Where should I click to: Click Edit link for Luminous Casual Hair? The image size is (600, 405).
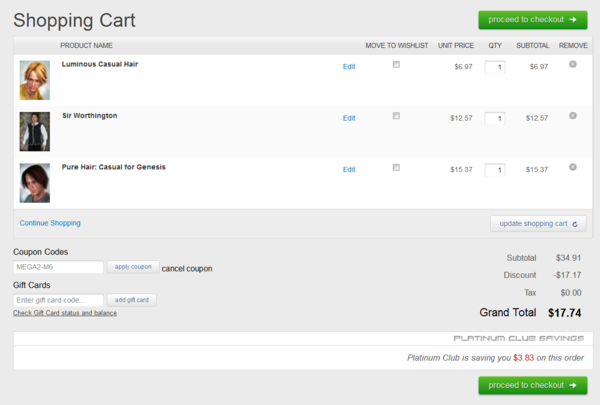[x=349, y=67]
